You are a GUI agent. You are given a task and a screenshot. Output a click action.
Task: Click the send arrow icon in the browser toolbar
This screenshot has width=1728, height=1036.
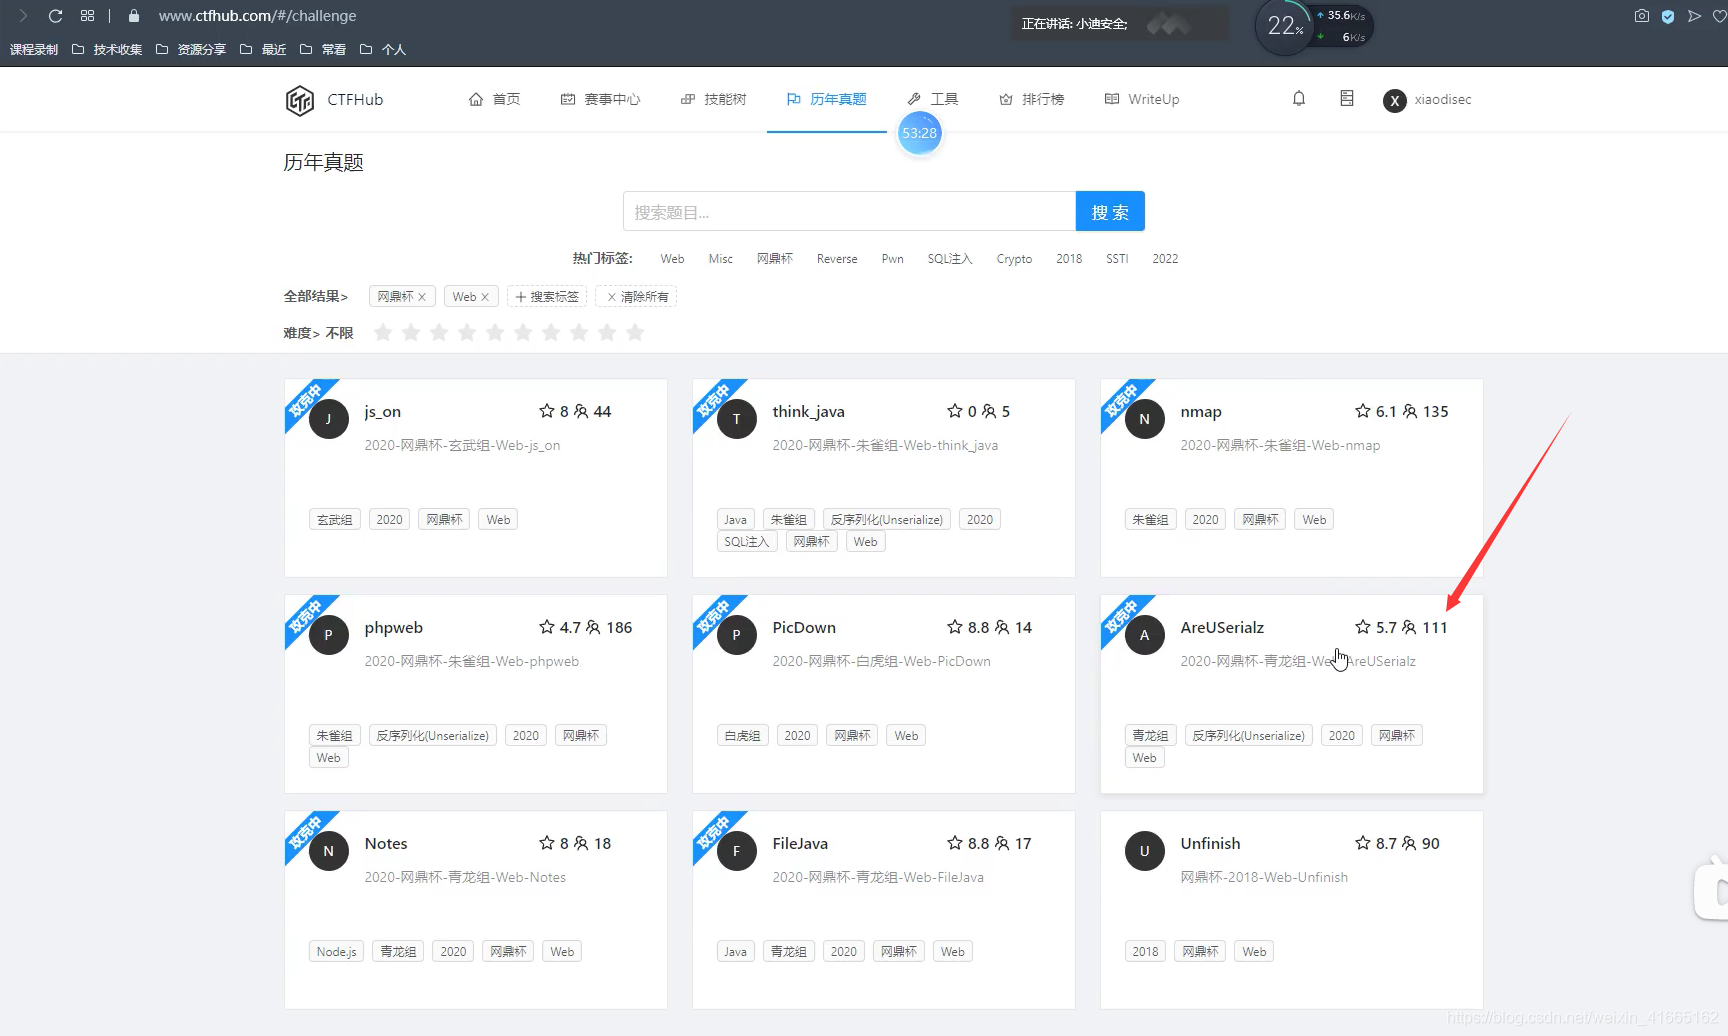pos(1694,16)
